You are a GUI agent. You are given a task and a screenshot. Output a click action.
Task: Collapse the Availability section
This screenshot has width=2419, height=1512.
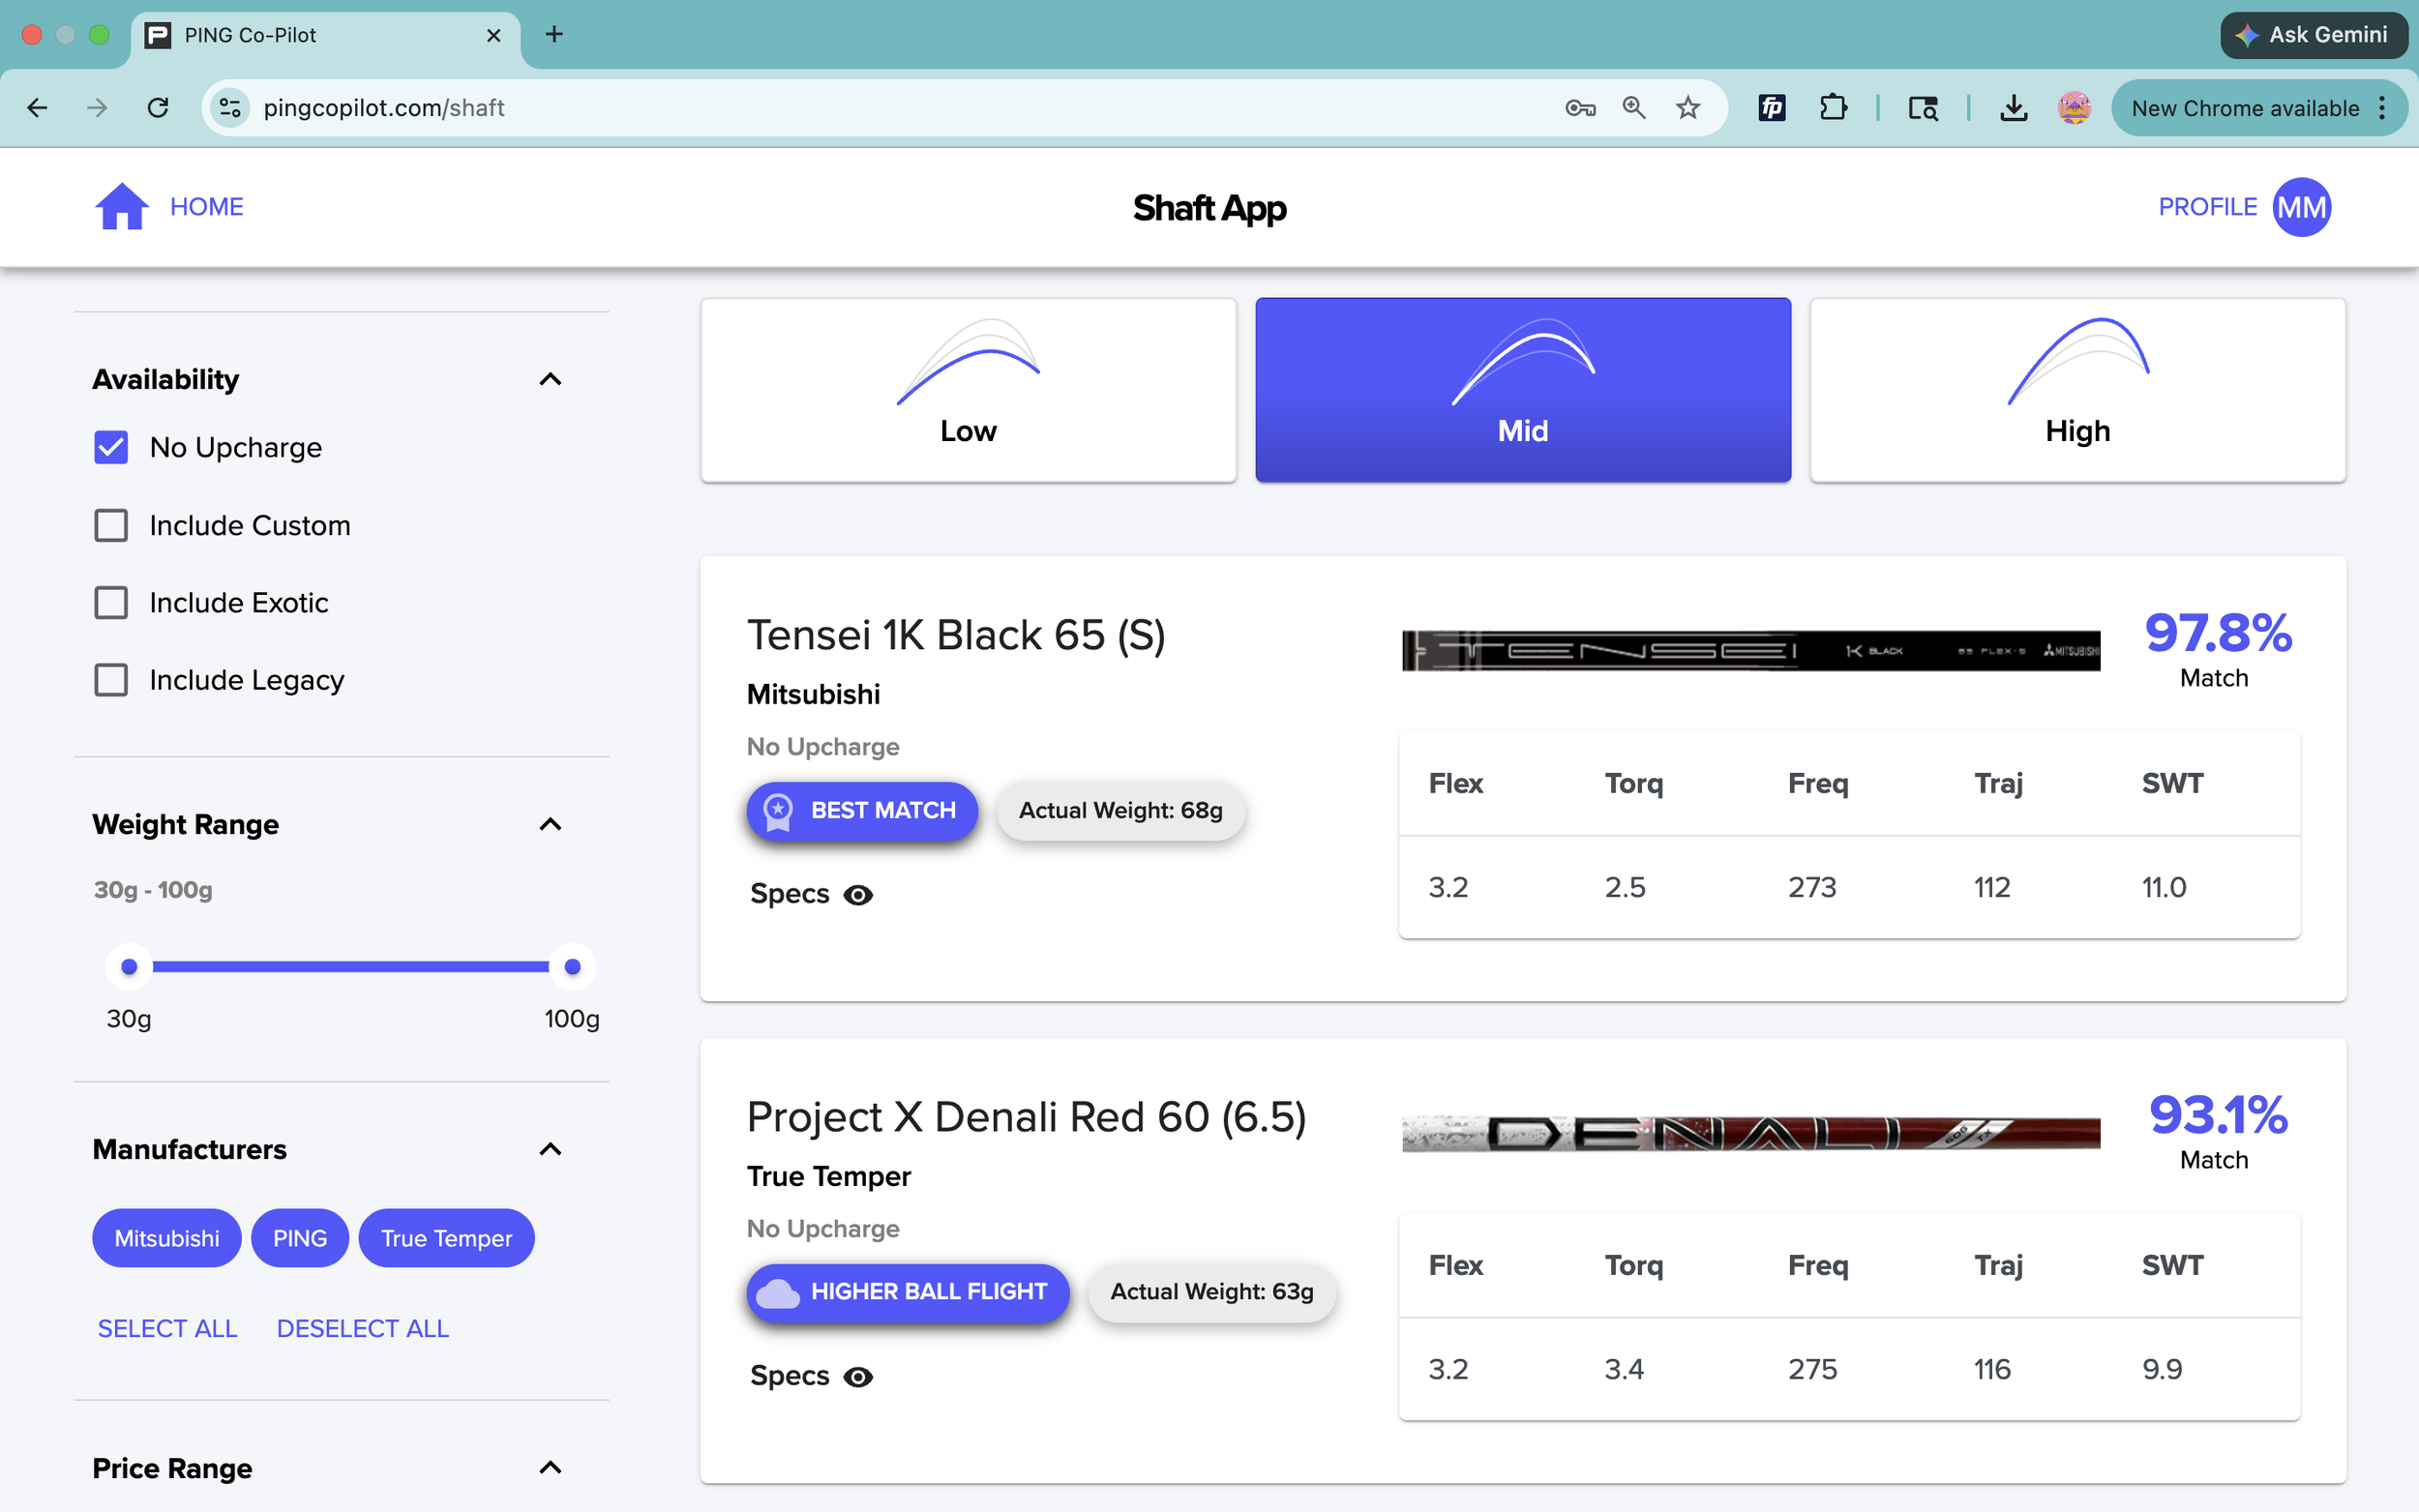[550, 379]
